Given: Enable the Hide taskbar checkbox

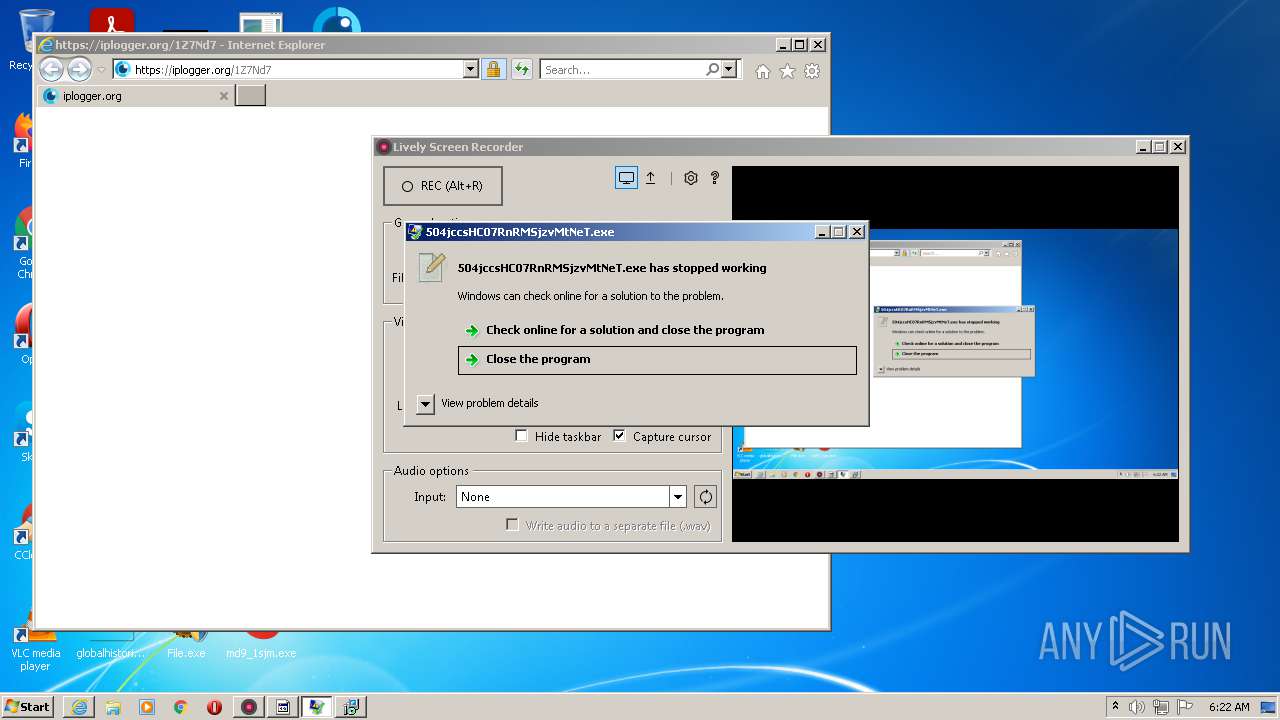Looking at the screenshot, I should [521, 436].
